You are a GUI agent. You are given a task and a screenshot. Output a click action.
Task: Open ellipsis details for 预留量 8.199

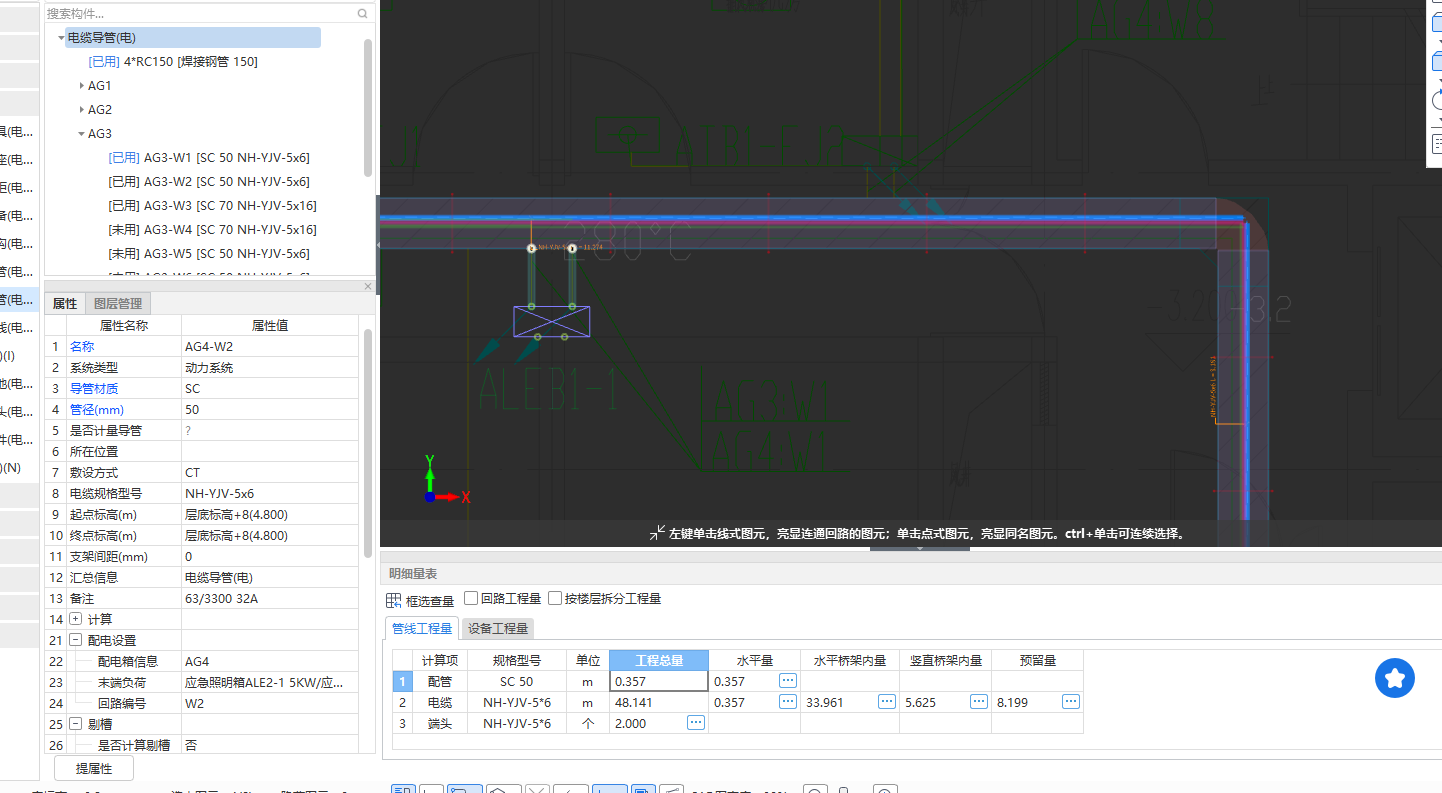[1071, 702]
